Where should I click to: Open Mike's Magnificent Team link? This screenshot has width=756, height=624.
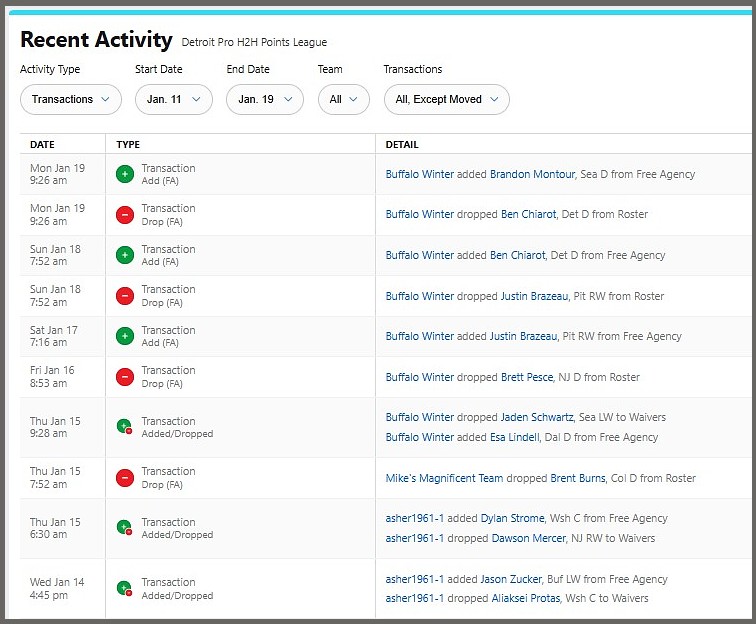point(444,478)
